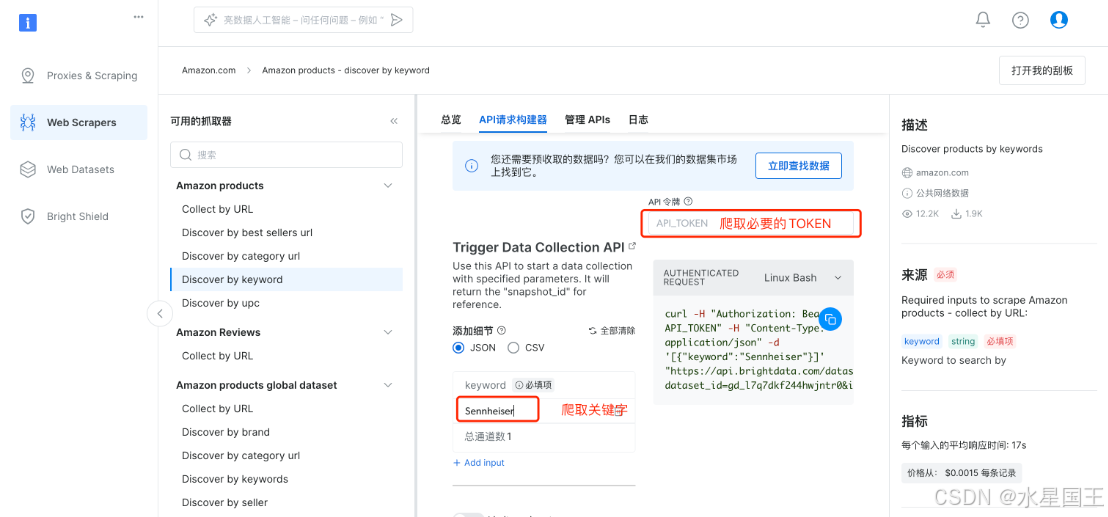Open the user account avatar
Image resolution: width=1108 pixels, height=517 pixels.
click(1059, 20)
